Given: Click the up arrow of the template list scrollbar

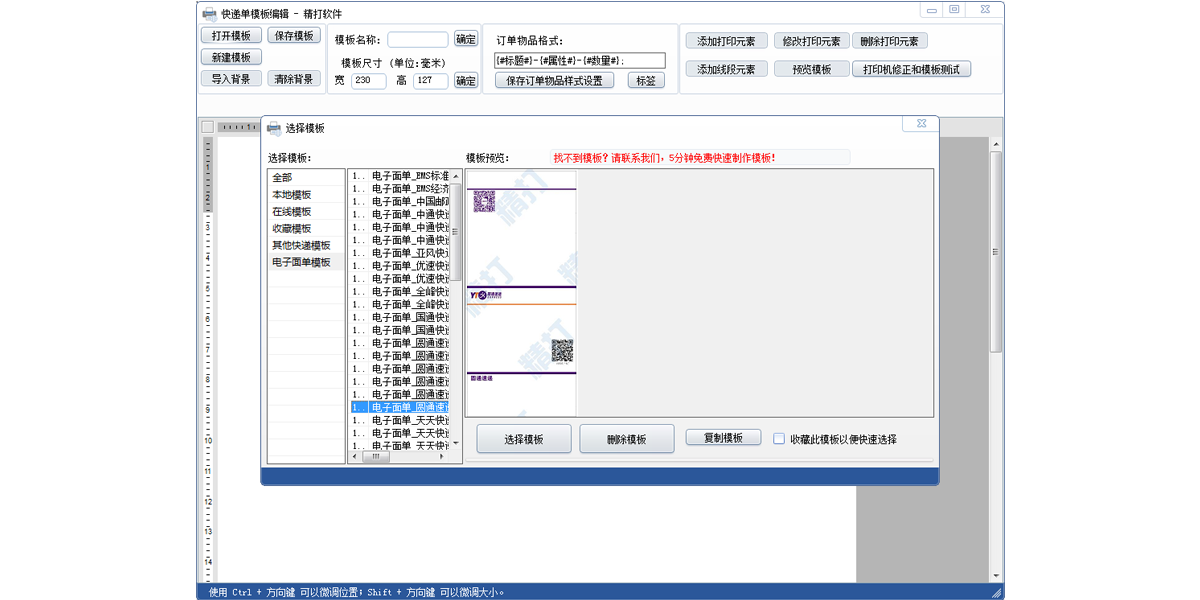Looking at the screenshot, I should click(456, 176).
